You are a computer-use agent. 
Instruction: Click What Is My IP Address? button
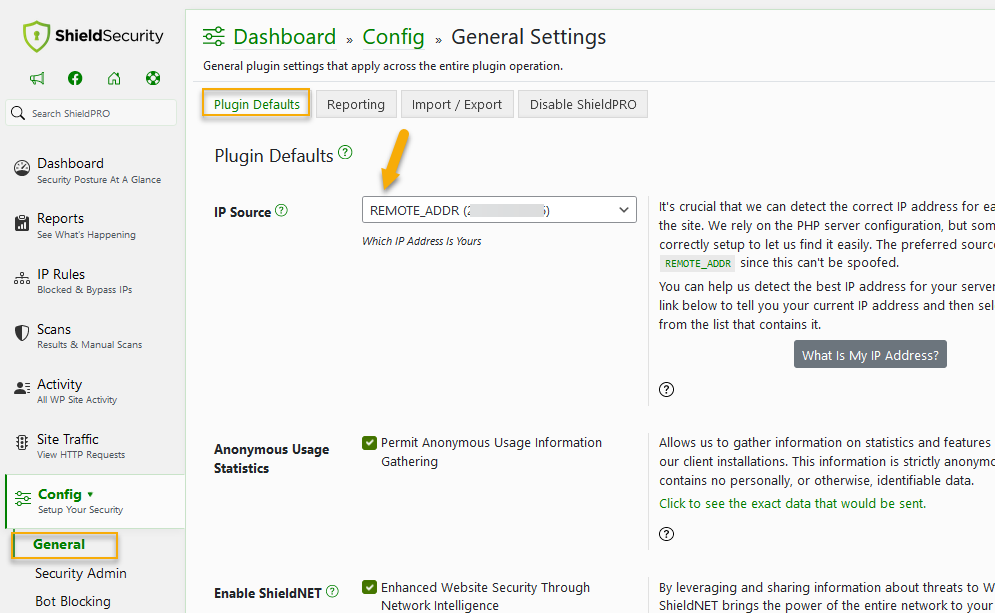870,355
